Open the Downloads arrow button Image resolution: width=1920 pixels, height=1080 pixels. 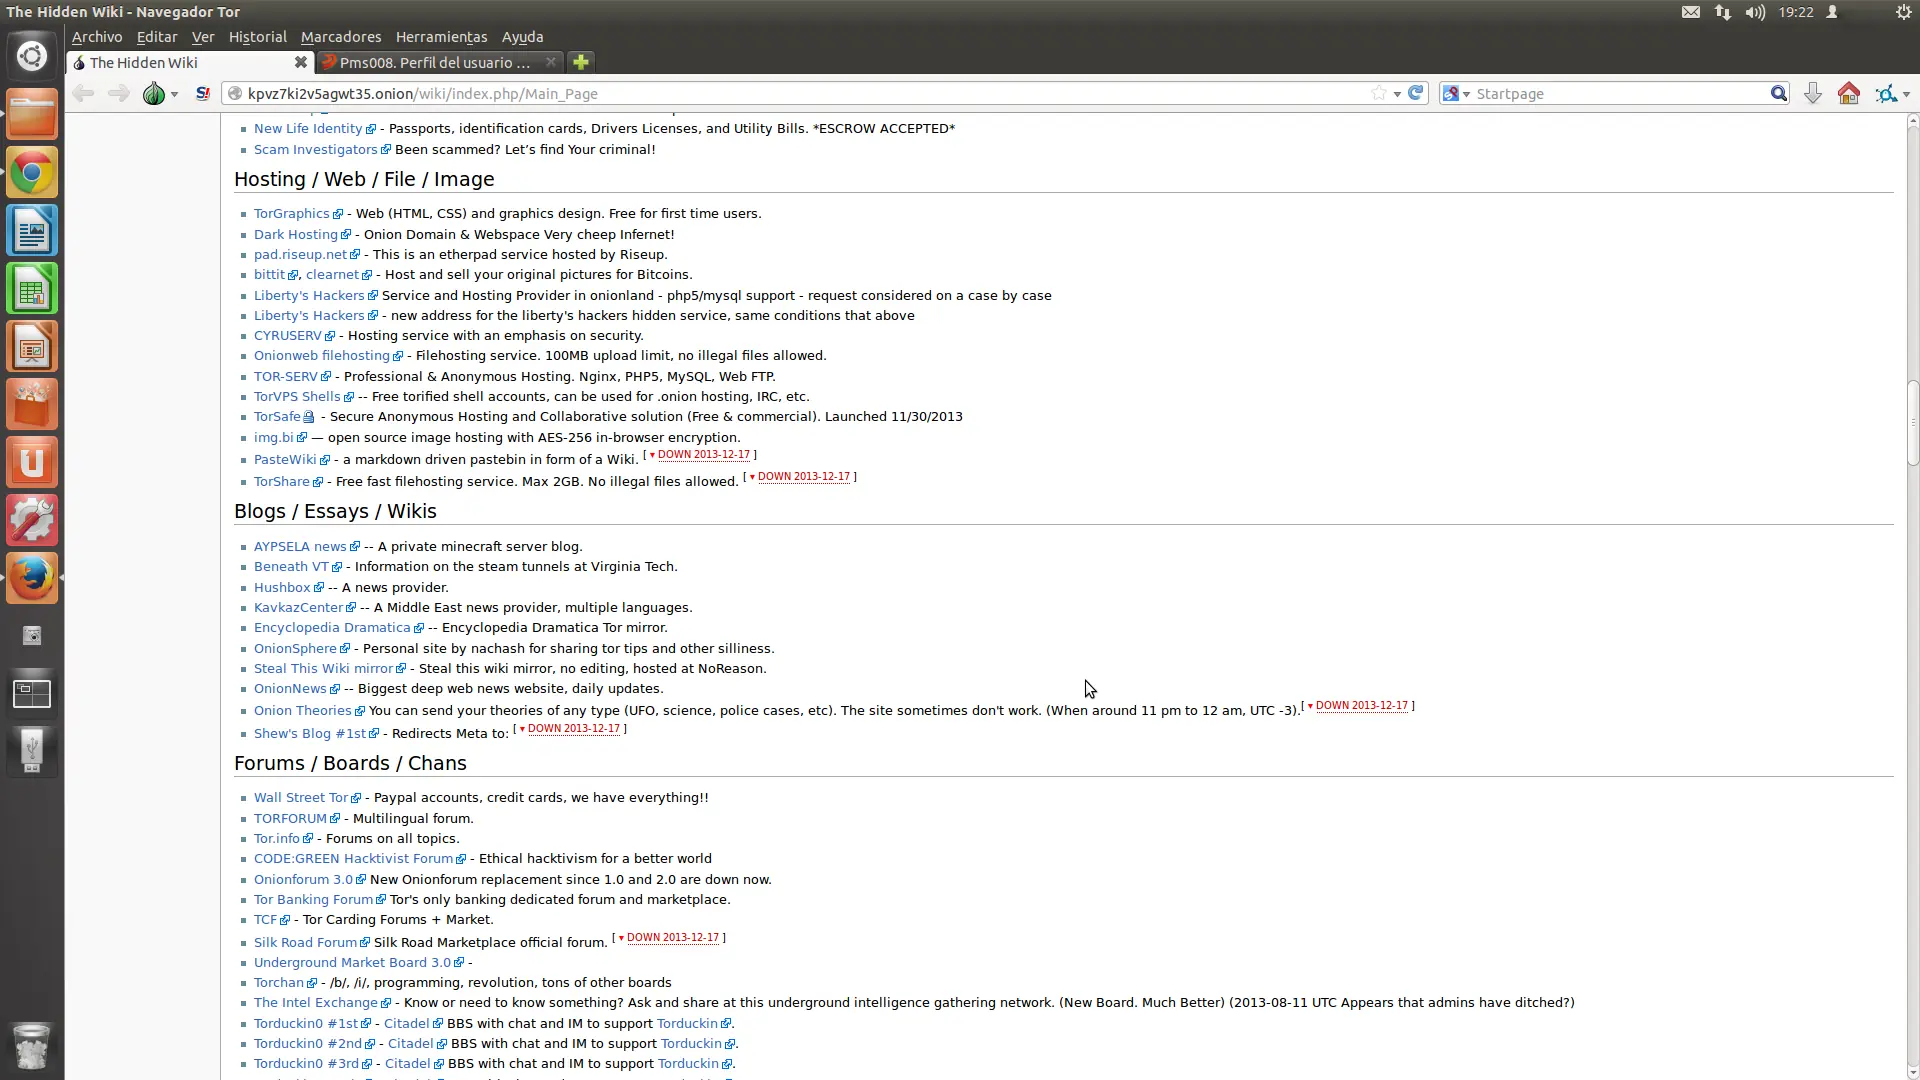[1812, 94]
